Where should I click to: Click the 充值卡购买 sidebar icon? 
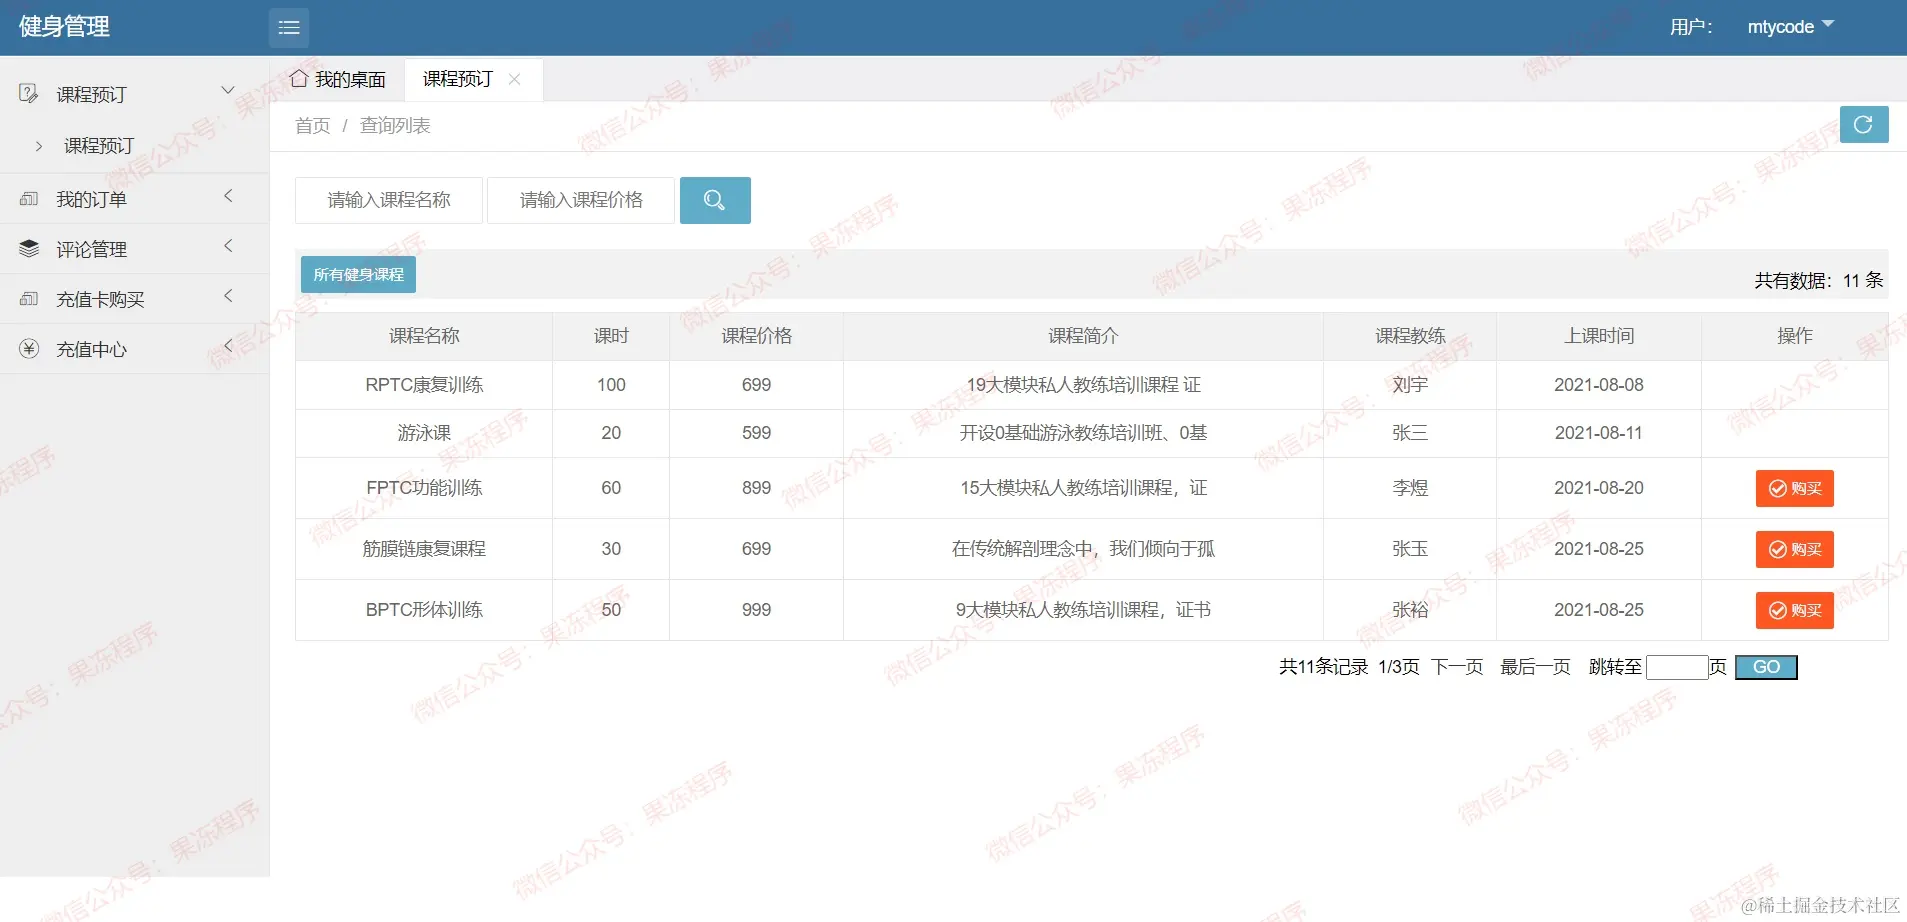(x=29, y=299)
